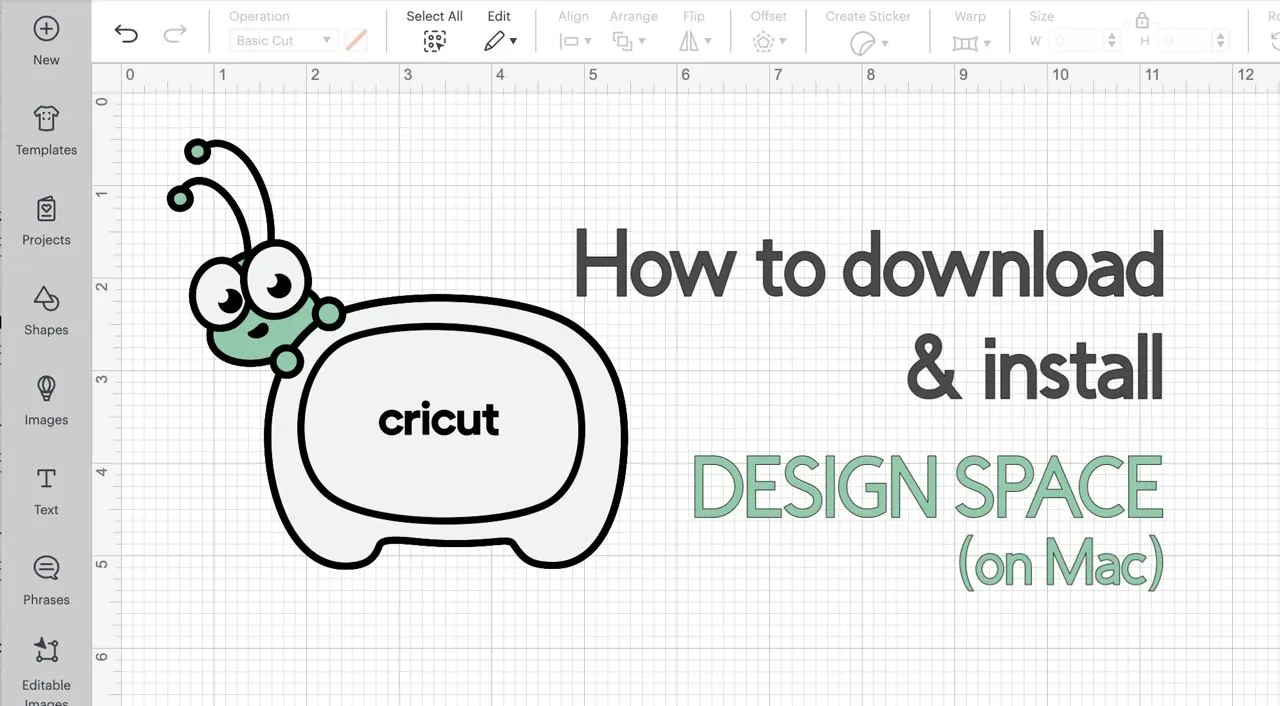Redo the last undone action
Image resolution: width=1280 pixels, height=706 pixels.
[175, 33]
